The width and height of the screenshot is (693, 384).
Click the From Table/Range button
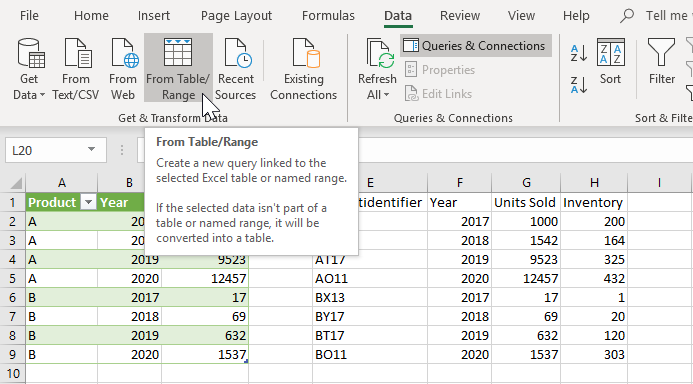point(178,68)
